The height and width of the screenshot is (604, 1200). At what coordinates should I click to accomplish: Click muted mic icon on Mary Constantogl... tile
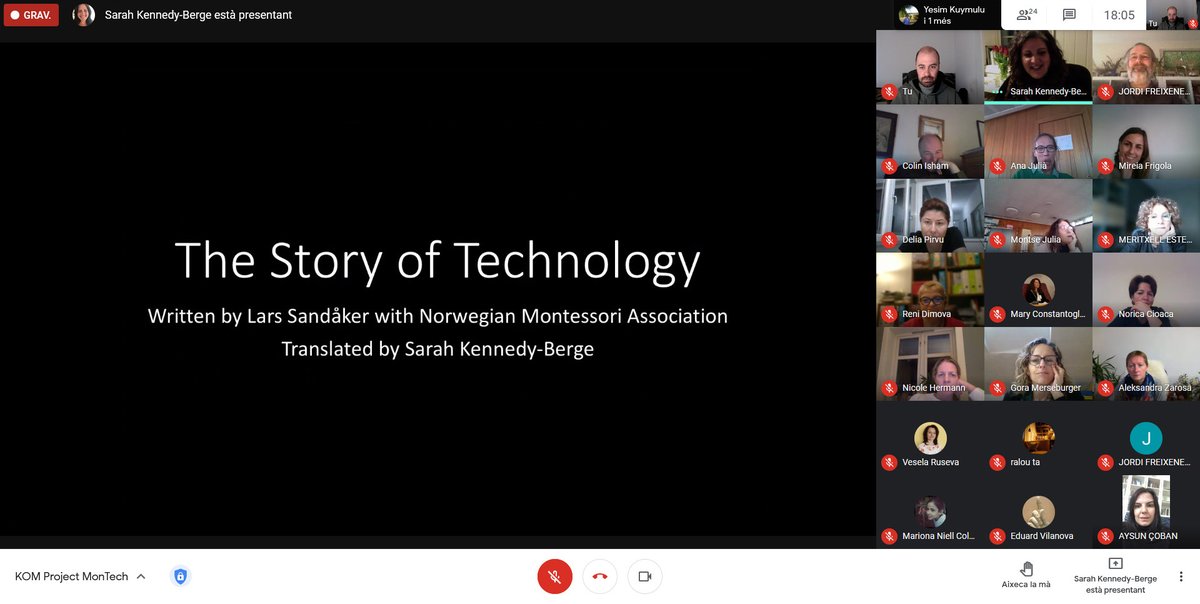point(997,314)
